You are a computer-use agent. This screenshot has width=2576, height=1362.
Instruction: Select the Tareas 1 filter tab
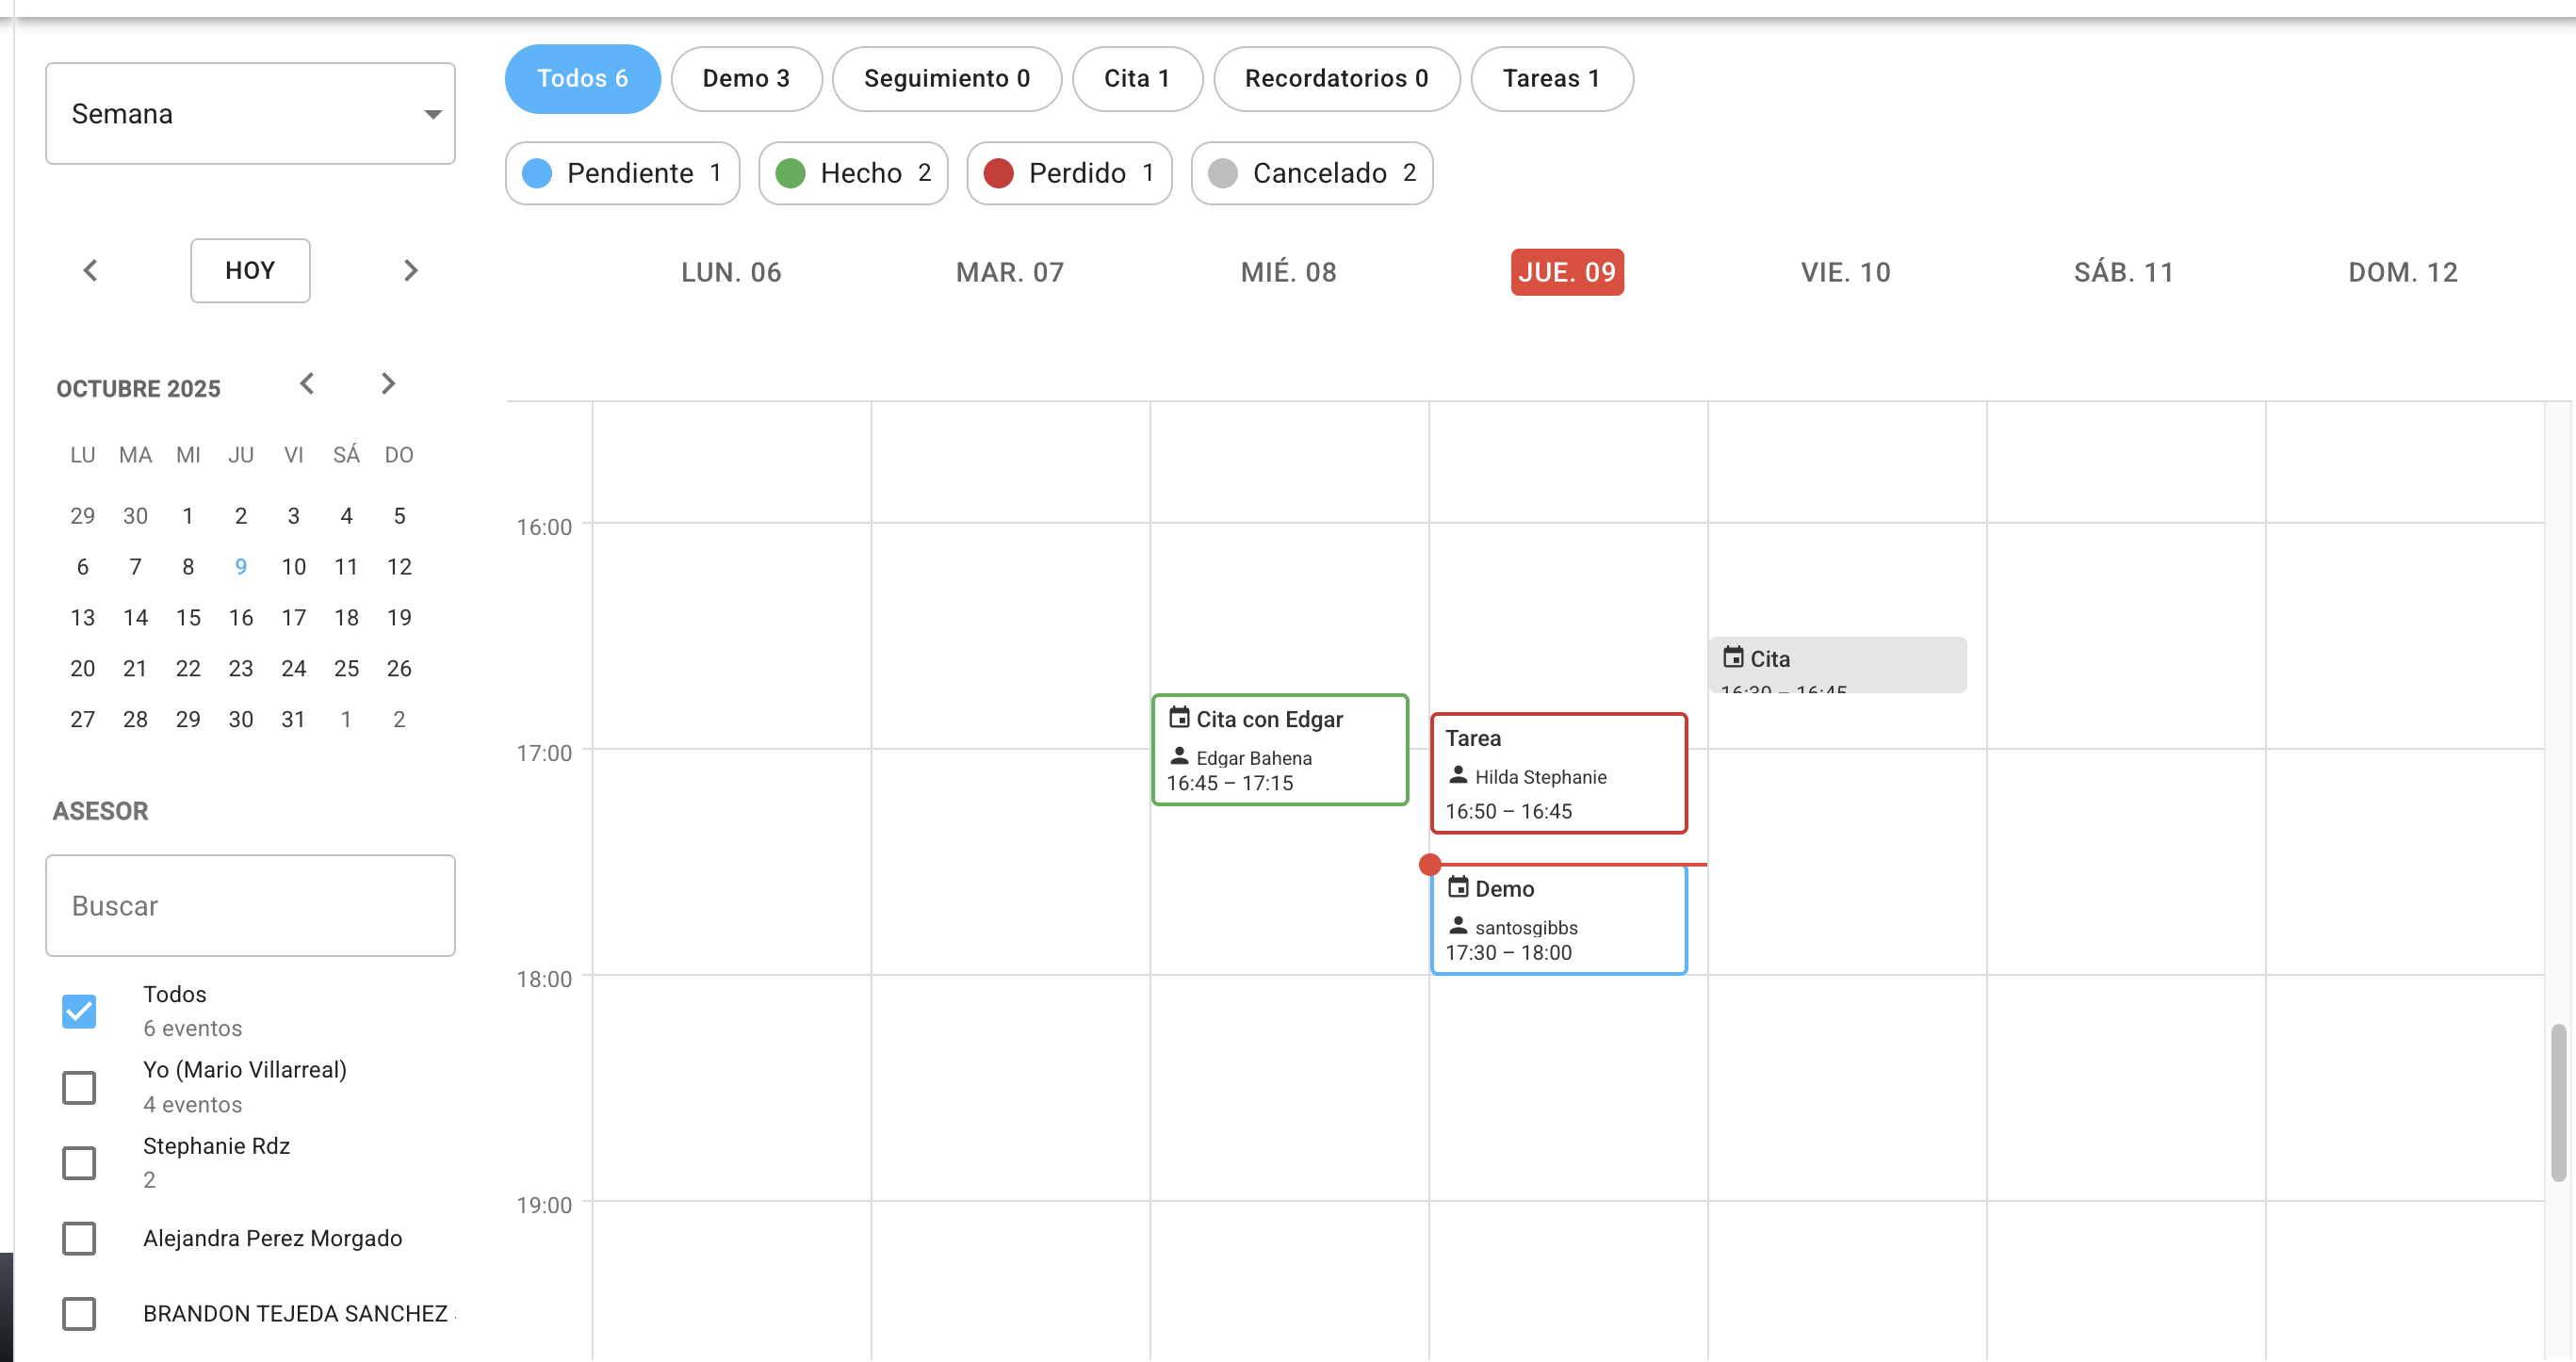(x=1551, y=79)
